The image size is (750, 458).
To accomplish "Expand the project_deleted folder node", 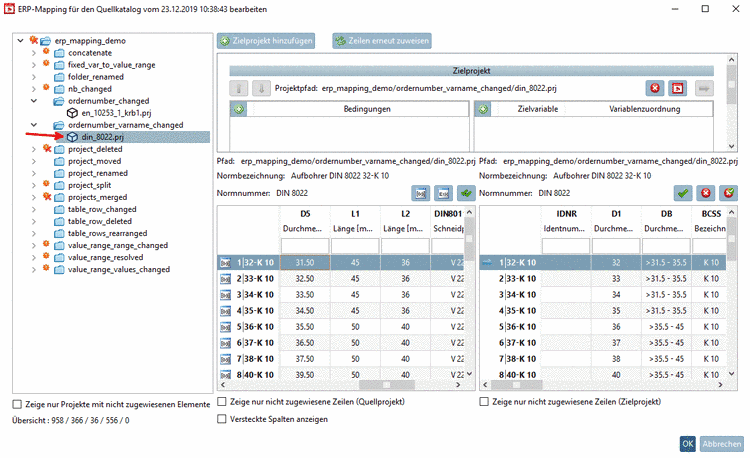I will [34, 149].
